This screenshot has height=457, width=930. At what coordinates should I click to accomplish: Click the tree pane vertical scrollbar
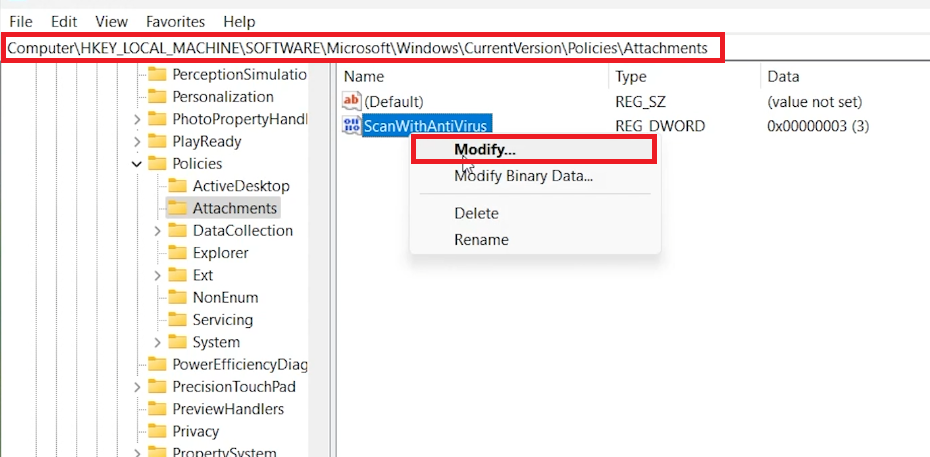[320, 261]
